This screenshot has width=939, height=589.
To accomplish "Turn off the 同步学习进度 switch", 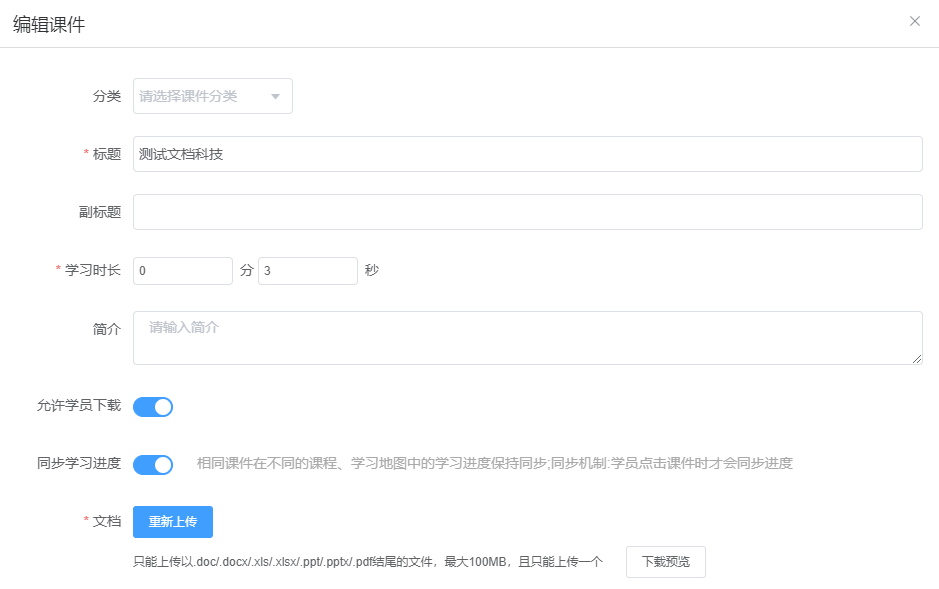I will click(153, 464).
